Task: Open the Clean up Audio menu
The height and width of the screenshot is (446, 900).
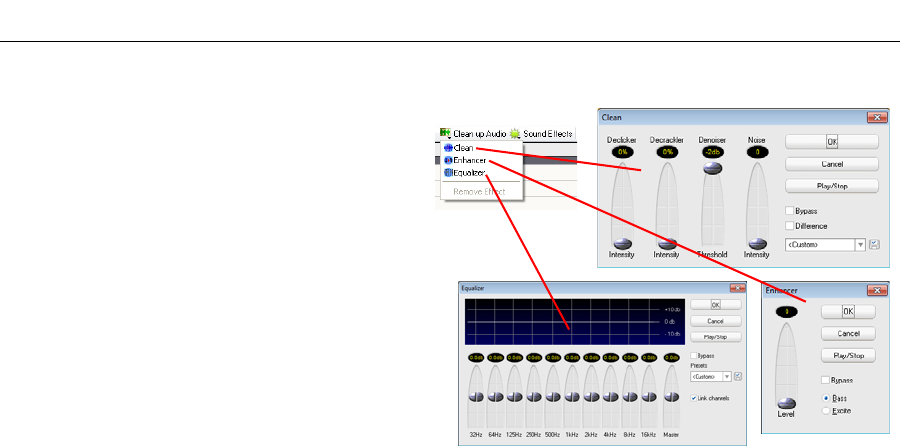Action: (473, 134)
